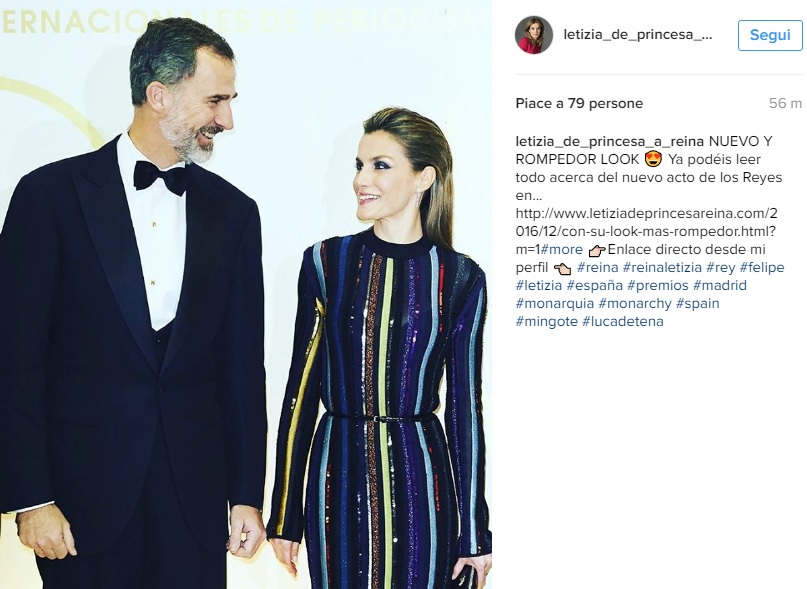Open the #monarchy hashtag

point(635,304)
